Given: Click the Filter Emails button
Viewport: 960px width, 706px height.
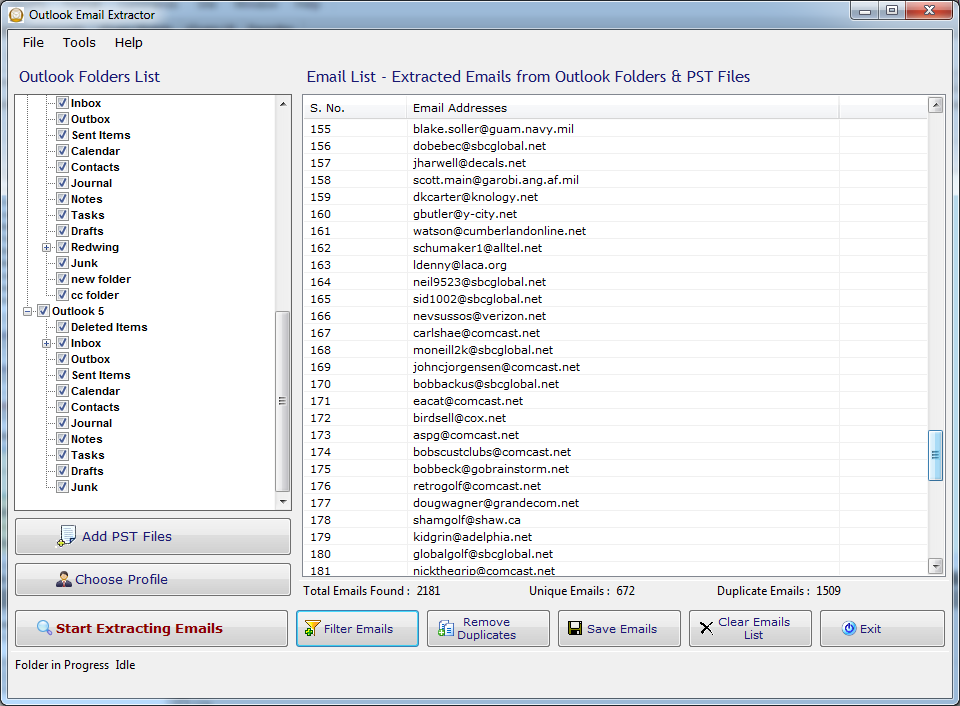Looking at the screenshot, I should (358, 628).
